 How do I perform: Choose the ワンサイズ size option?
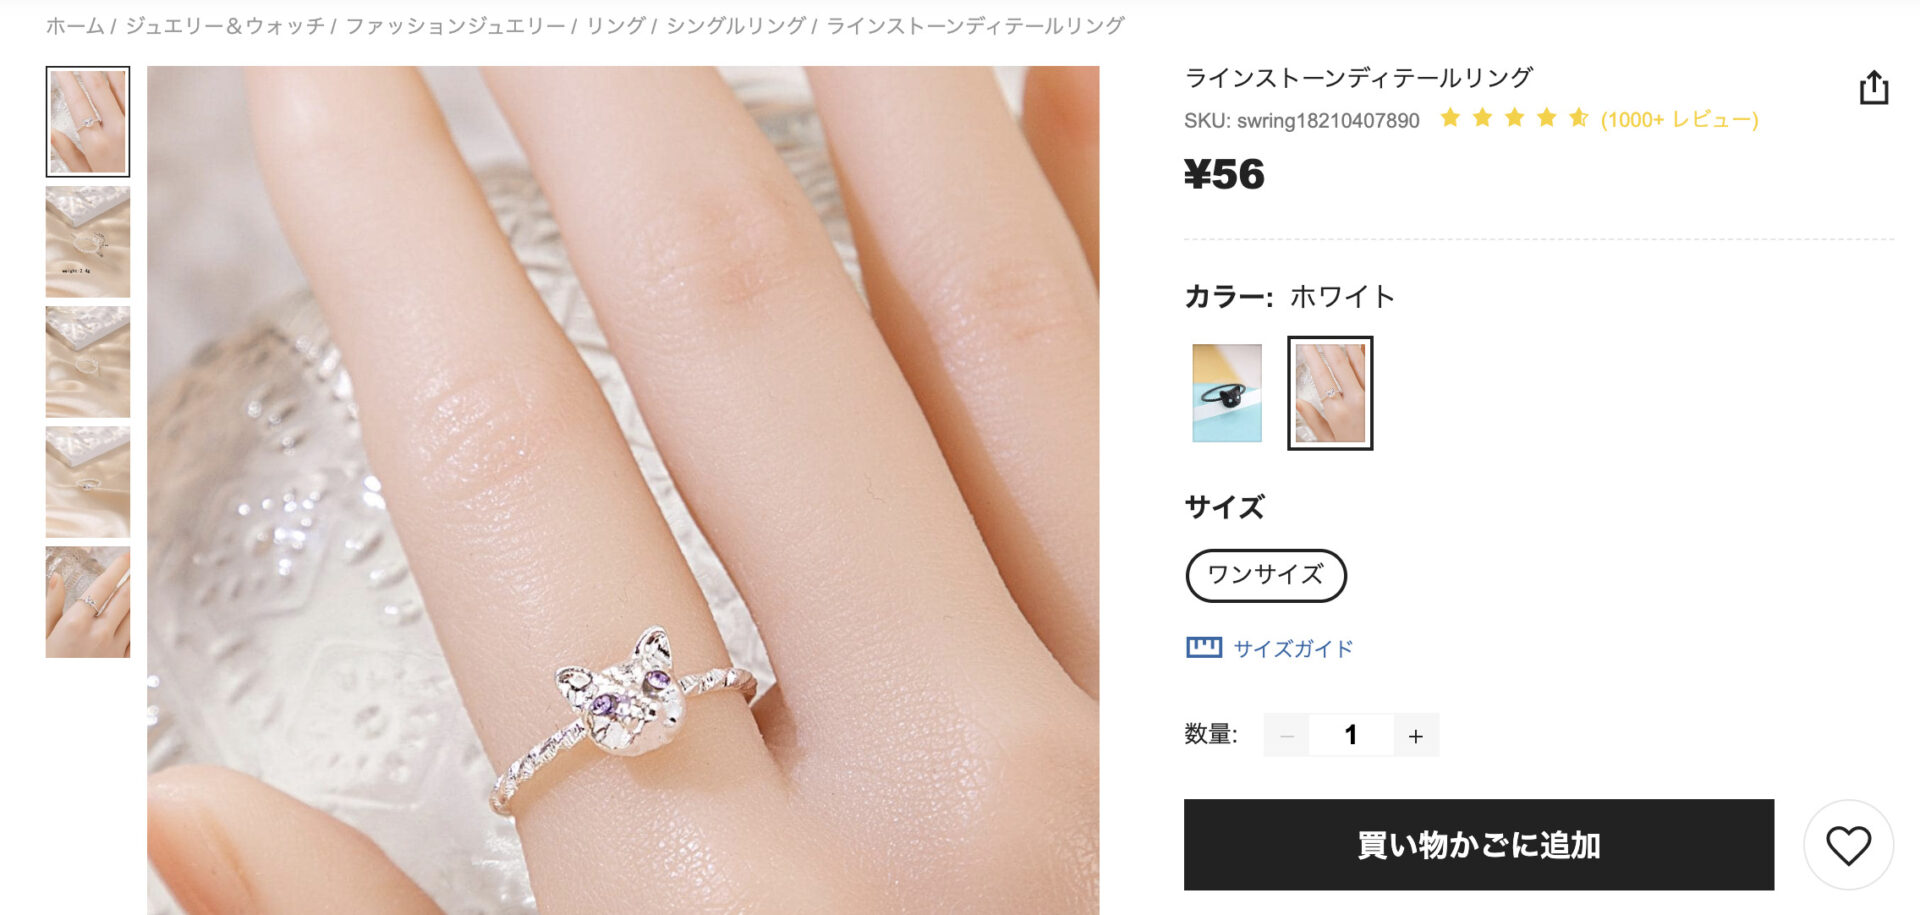(x=1266, y=575)
